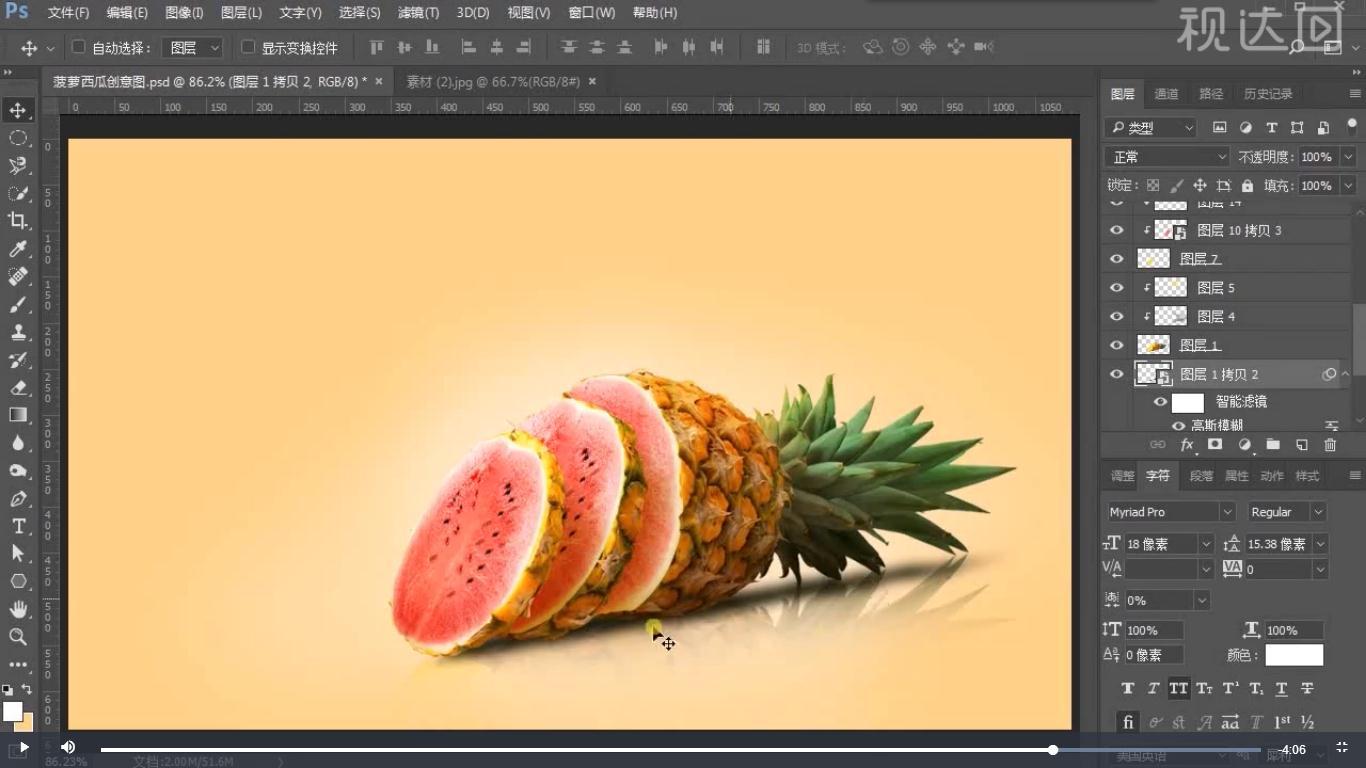Open leading 15.38 像素 dropdown

[x=1320, y=544]
